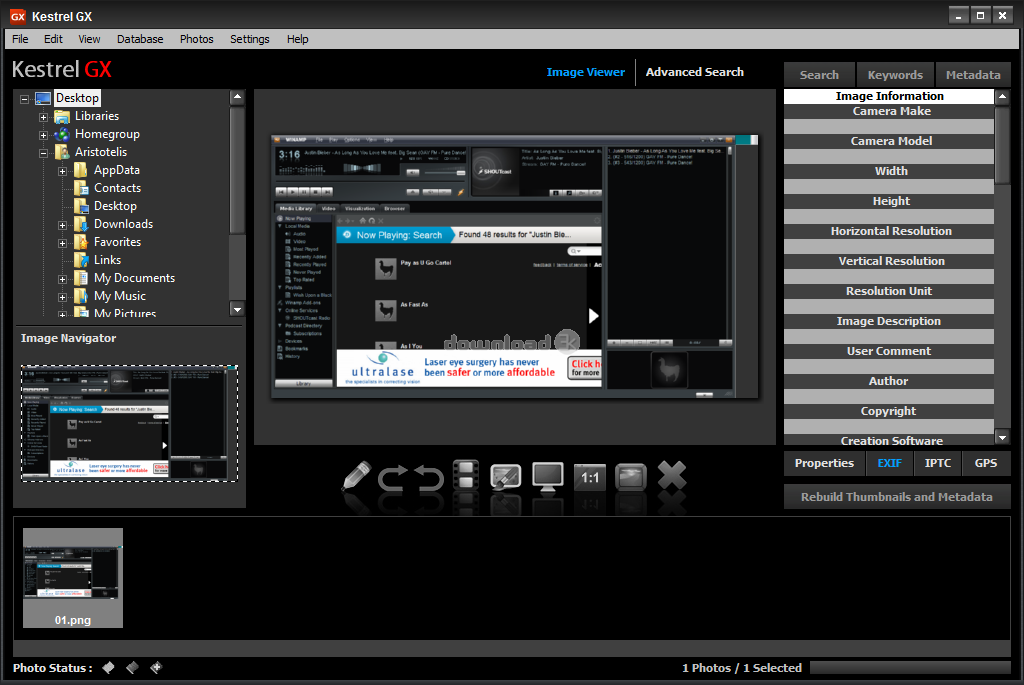
Task: Open the View menu
Action: (89, 39)
